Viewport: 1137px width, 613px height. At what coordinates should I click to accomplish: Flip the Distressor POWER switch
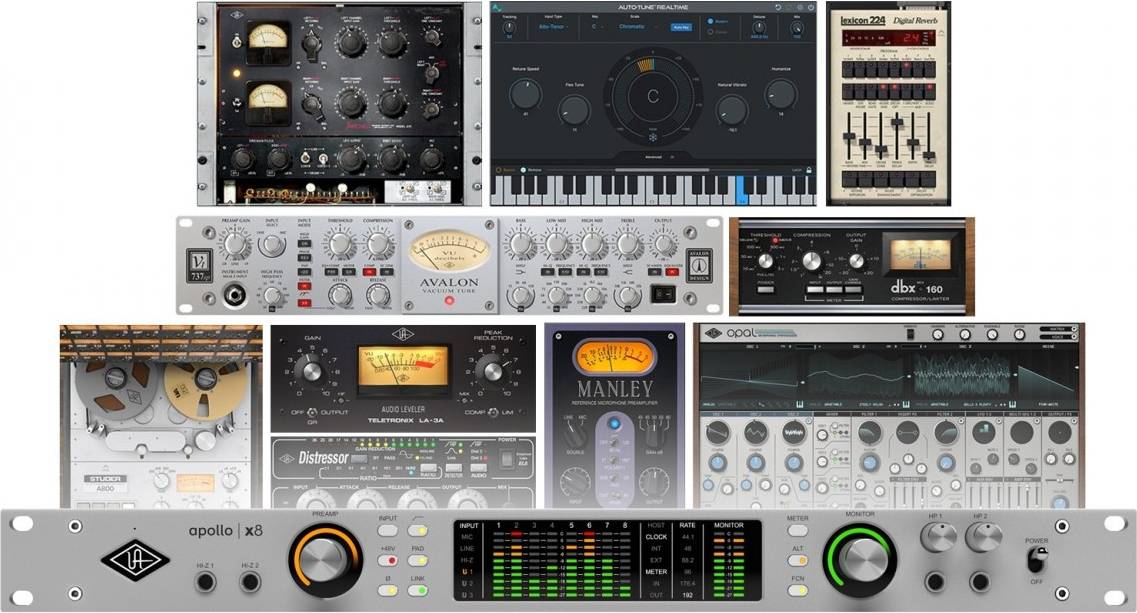point(507,458)
